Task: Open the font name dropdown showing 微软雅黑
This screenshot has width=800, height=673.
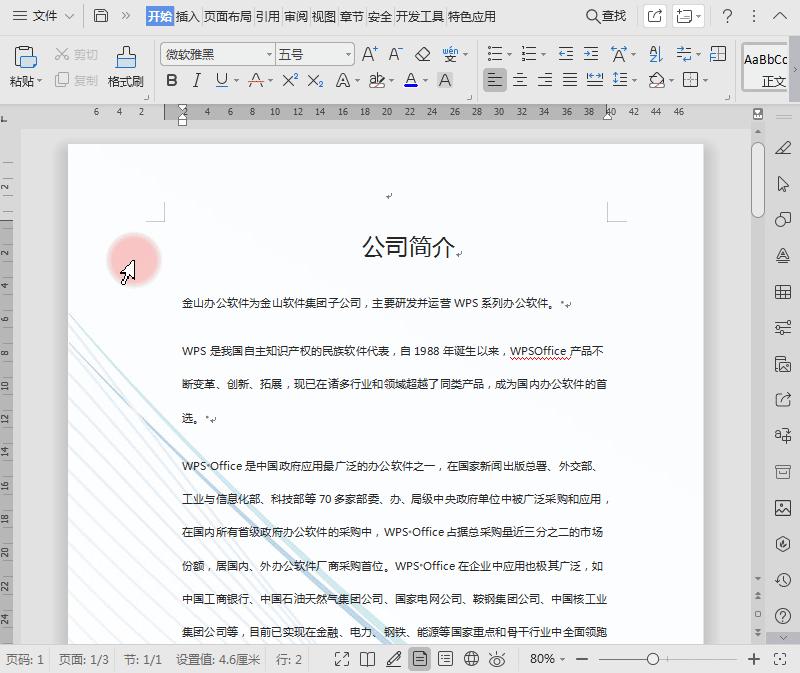Action: click(x=215, y=54)
